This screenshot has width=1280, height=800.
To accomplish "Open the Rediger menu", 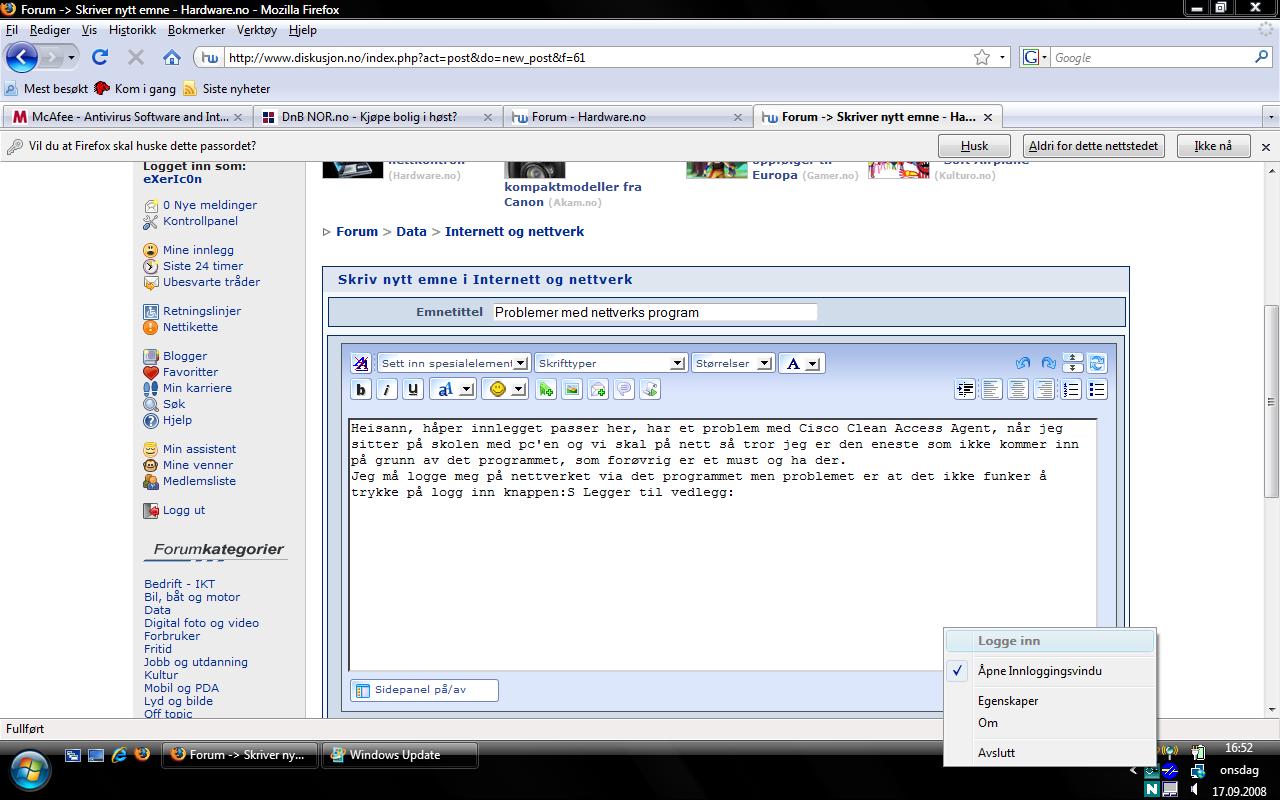I will pos(50,30).
